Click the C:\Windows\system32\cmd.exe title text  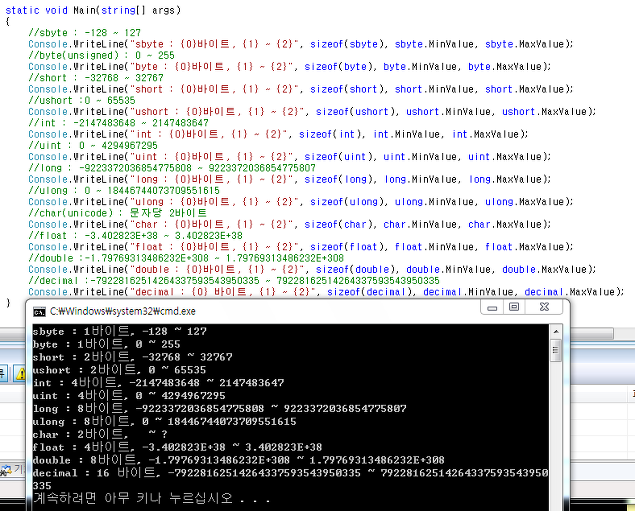point(123,311)
